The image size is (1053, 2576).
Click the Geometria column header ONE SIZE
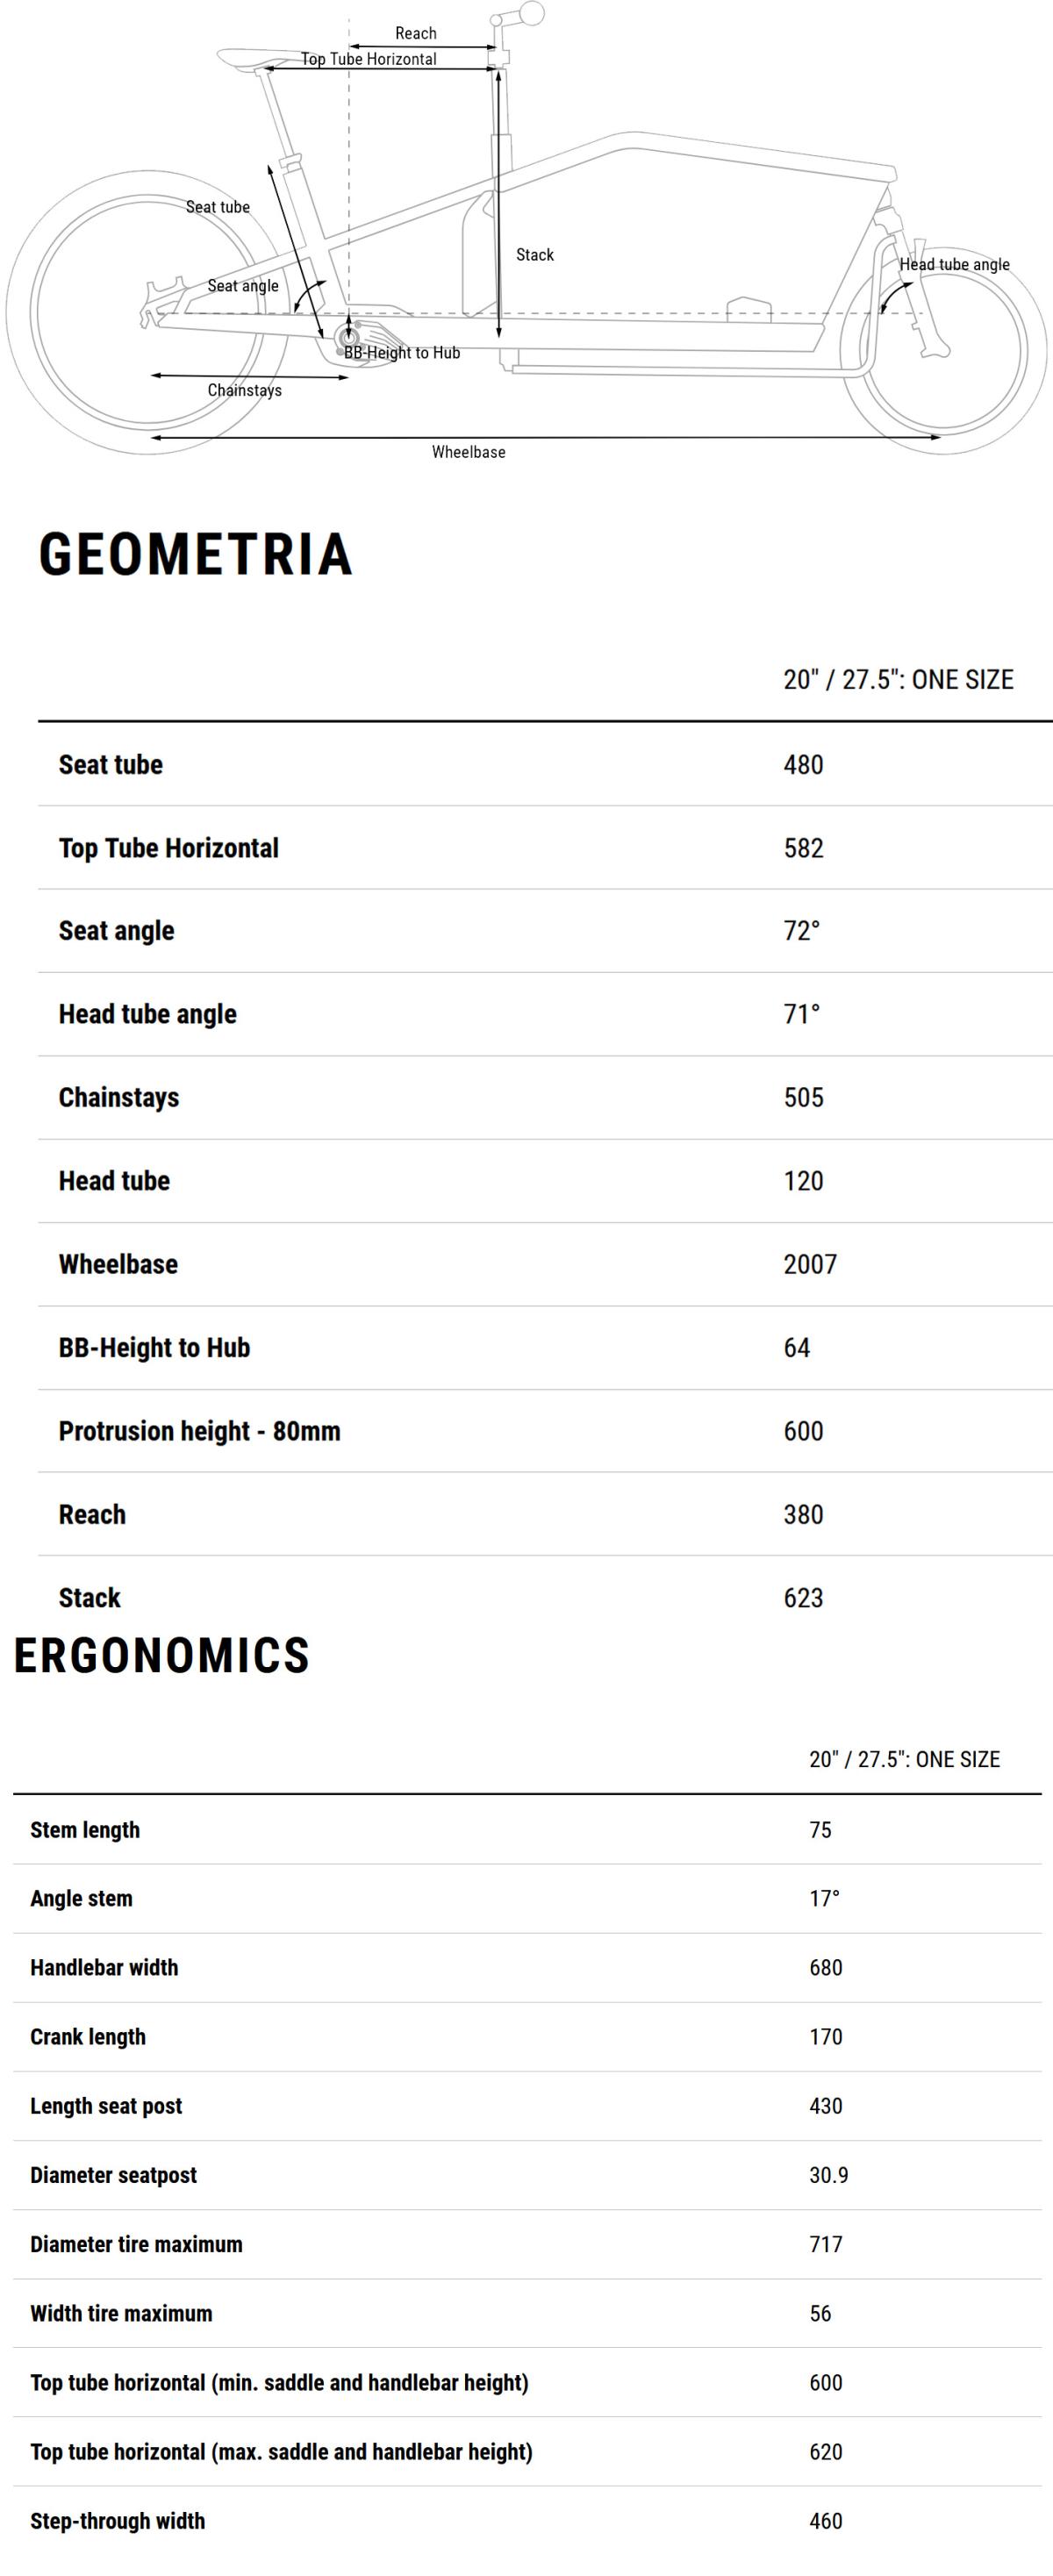[x=898, y=679]
